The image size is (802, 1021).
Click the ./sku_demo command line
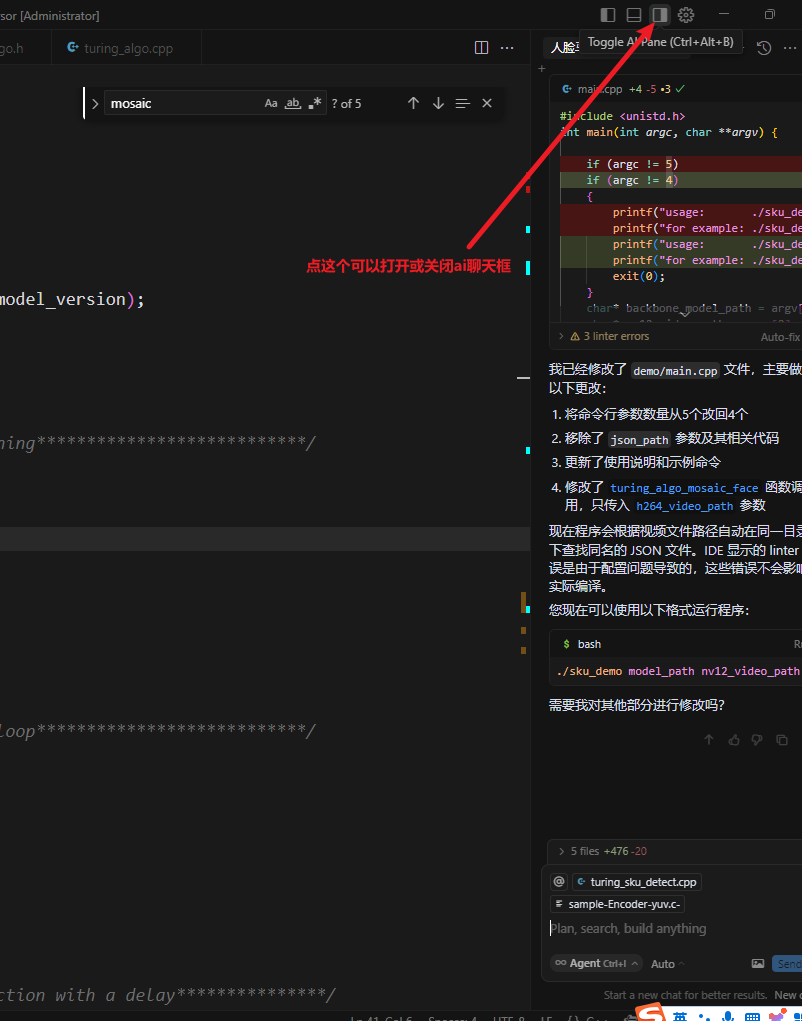coord(678,671)
